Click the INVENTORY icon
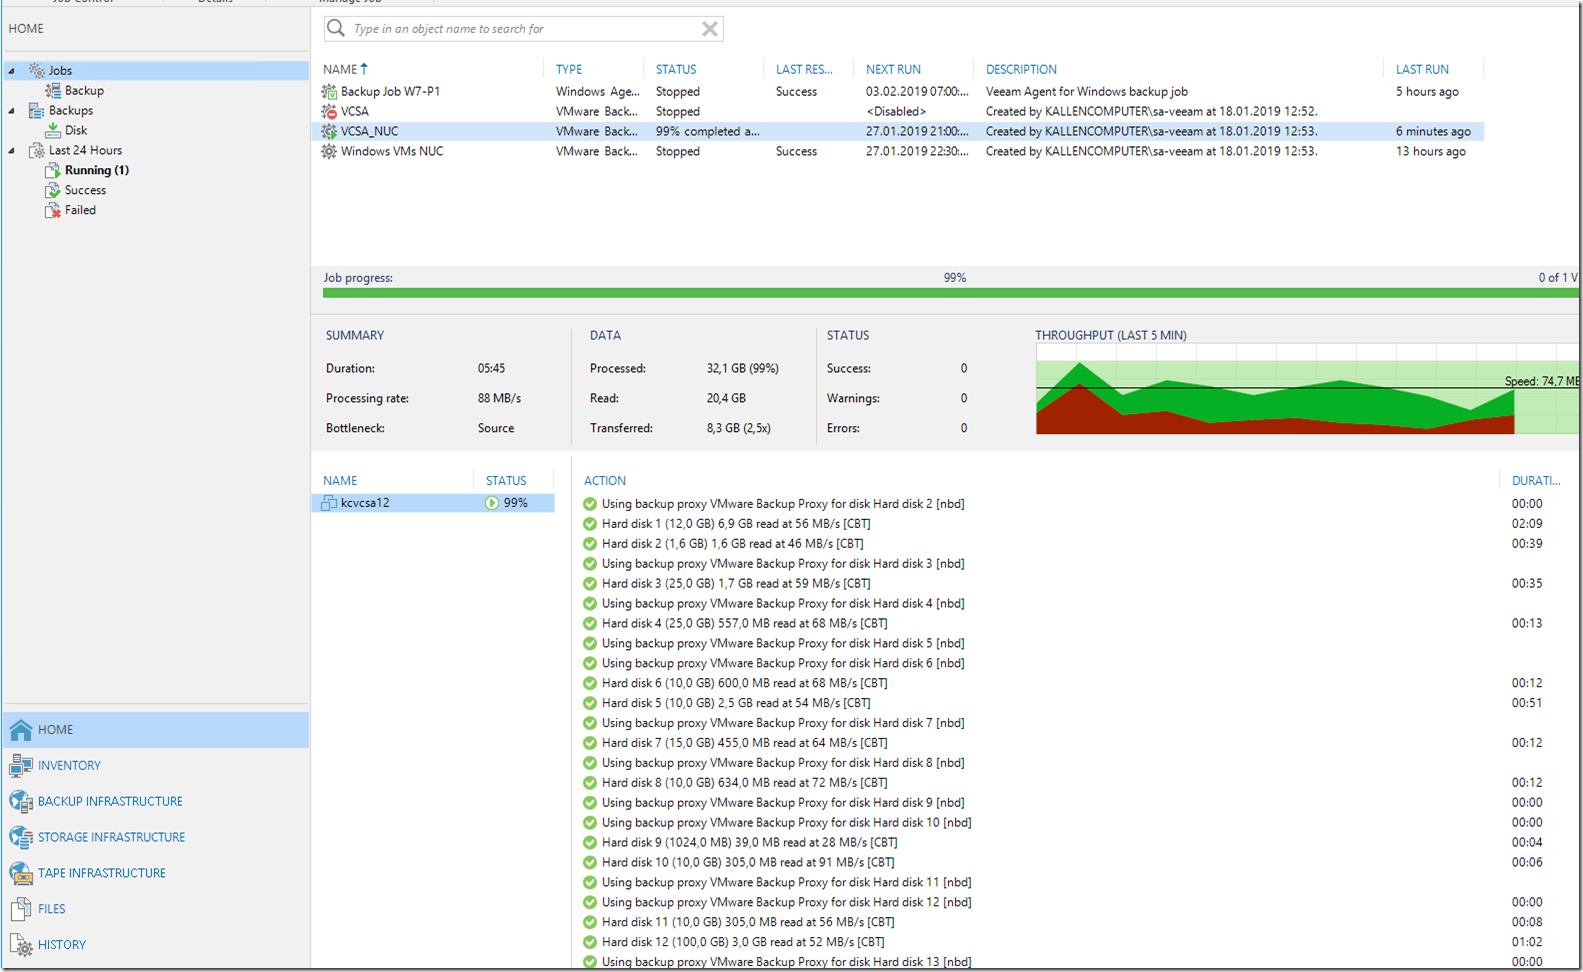Viewport: 1583px width, 972px height. tap(21, 766)
